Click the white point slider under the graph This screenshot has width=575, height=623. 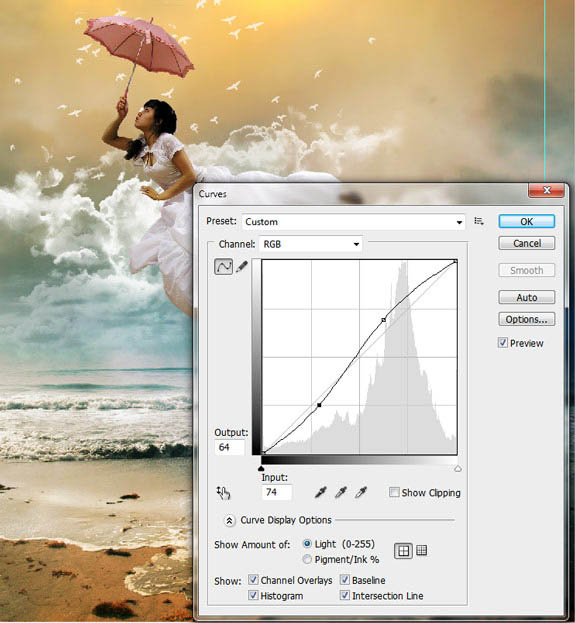pyautogui.click(x=458, y=469)
